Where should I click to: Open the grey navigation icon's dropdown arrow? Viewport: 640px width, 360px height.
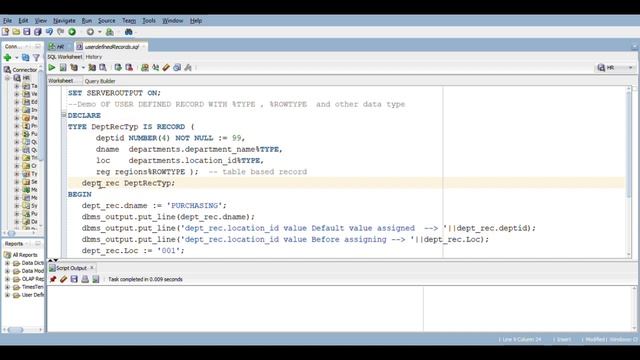pos(99,32)
